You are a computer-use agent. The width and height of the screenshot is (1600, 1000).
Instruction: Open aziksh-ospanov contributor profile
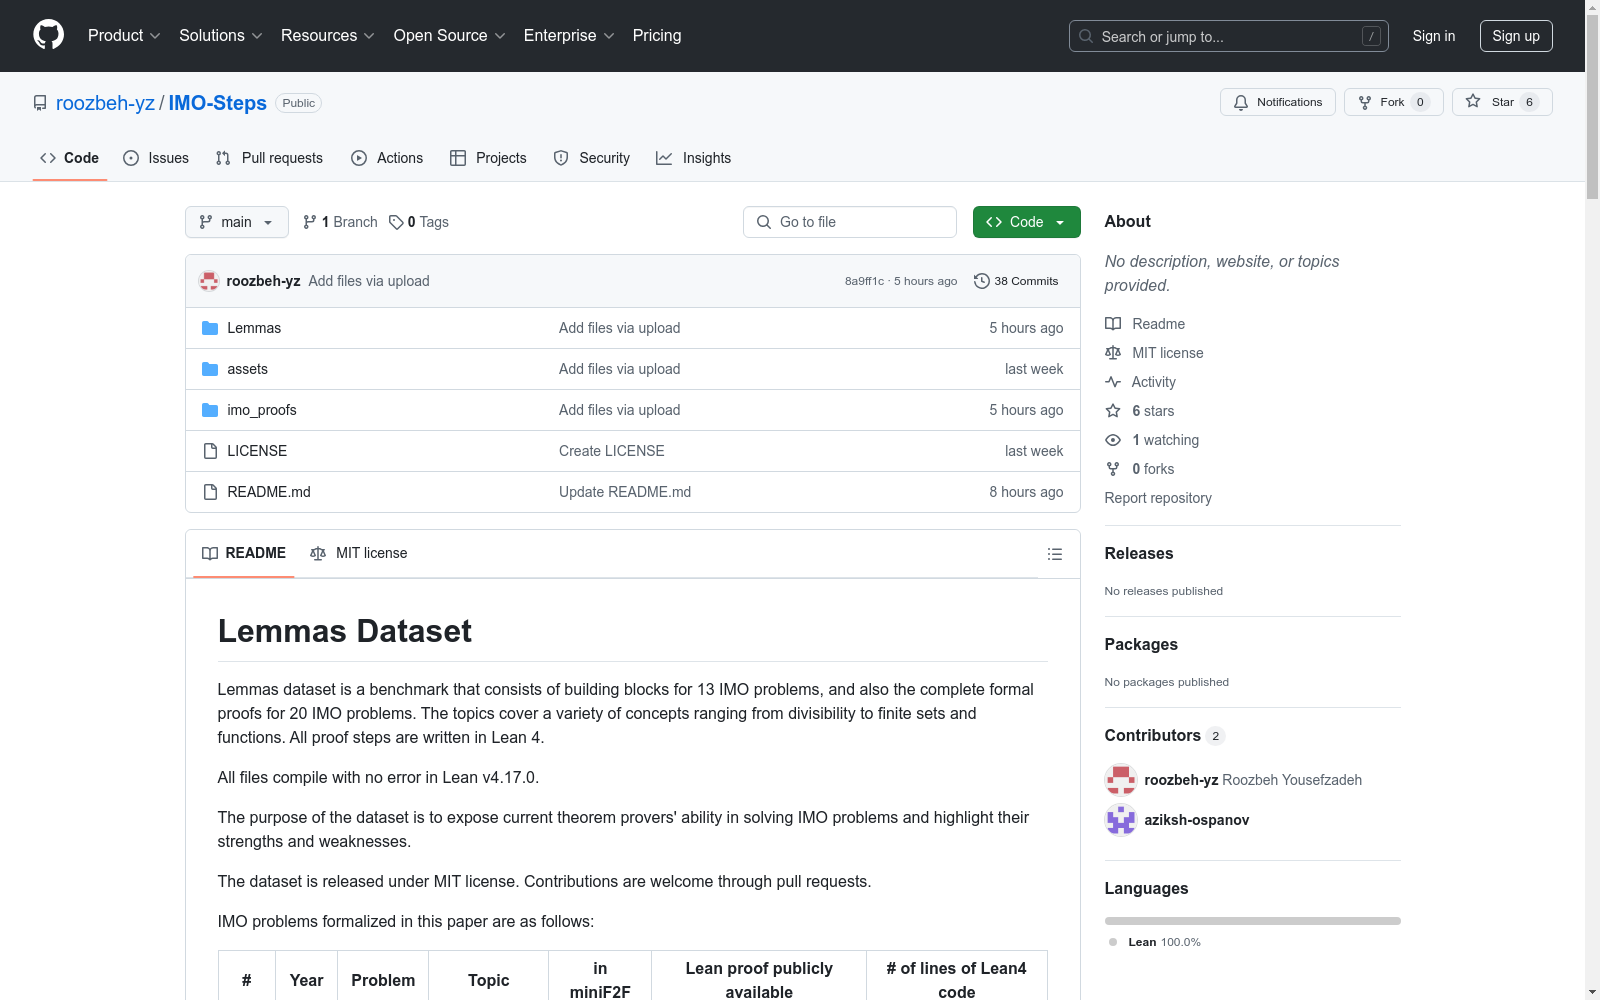pos(1197,820)
